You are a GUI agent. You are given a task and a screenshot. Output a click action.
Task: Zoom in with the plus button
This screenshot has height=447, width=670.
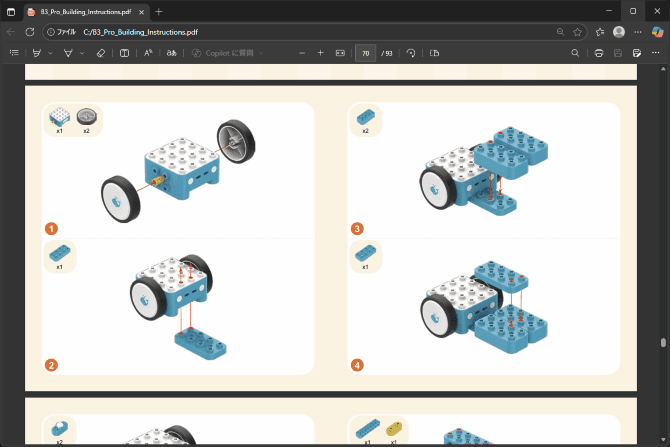tap(320, 52)
